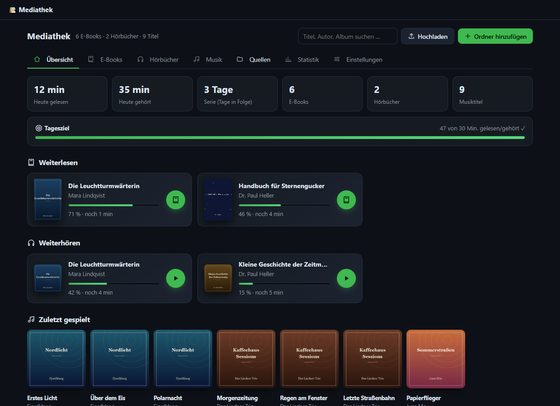Click the 42 % listening progress bar
The width and height of the screenshot is (560, 406).
pos(114,284)
